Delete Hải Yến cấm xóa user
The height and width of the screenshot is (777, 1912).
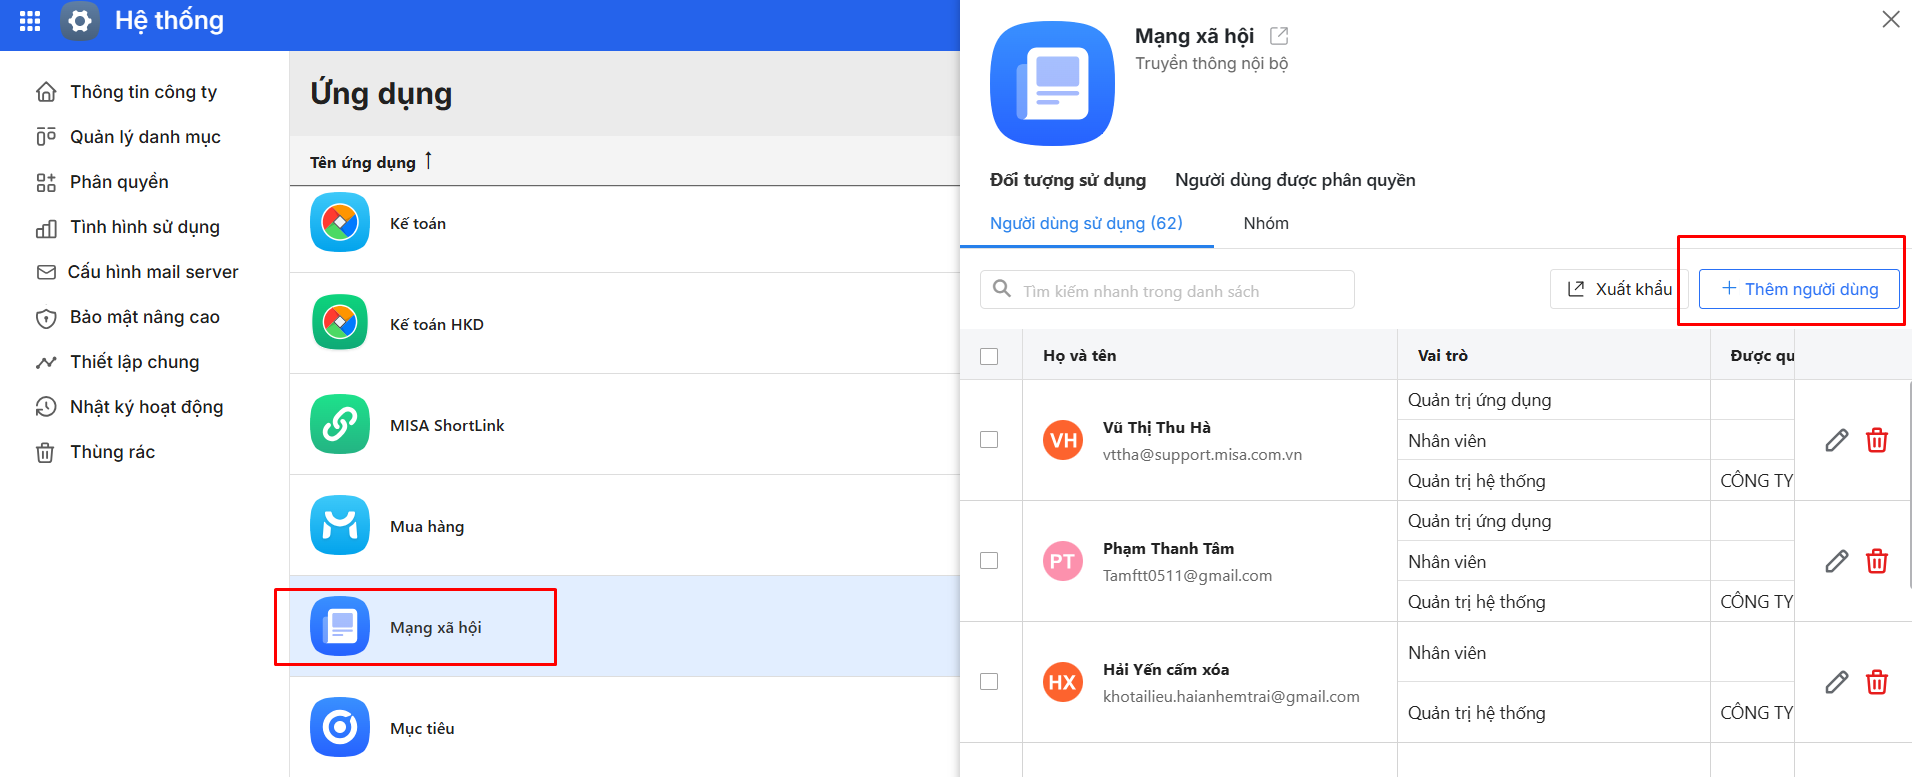1877,682
